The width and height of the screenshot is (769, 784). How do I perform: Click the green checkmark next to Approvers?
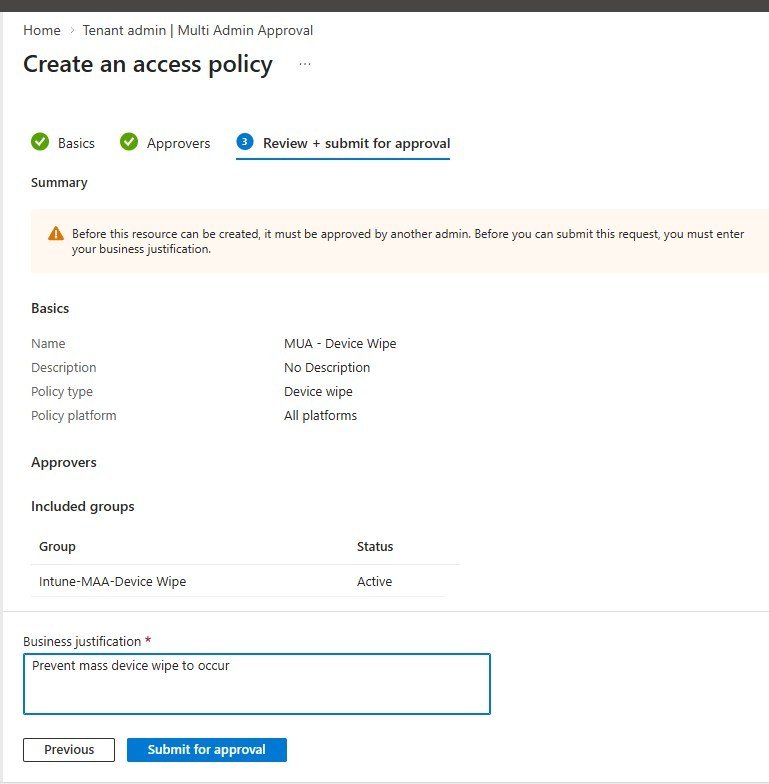click(x=129, y=142)
